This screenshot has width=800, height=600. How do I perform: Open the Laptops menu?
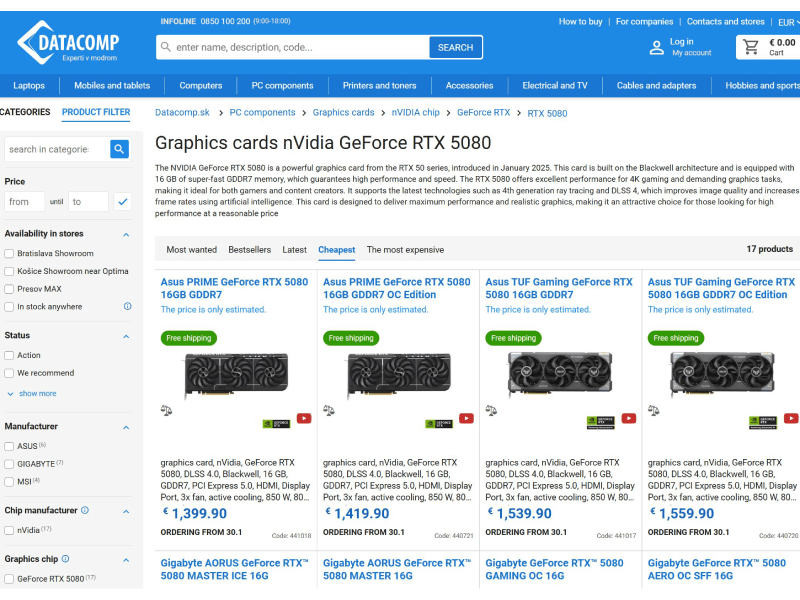29,86
